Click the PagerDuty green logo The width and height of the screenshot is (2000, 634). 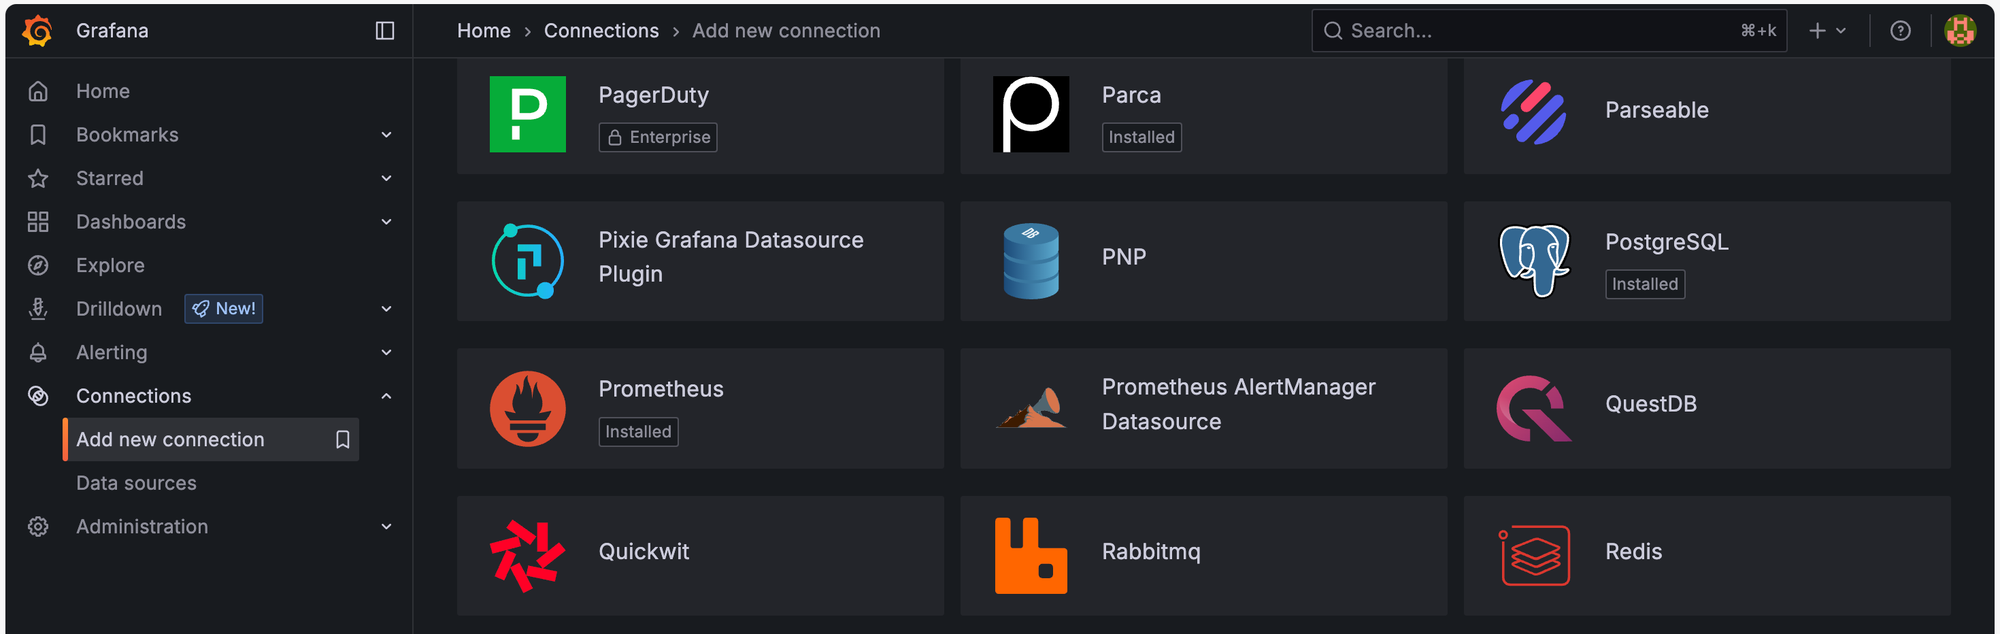[528, 114]
